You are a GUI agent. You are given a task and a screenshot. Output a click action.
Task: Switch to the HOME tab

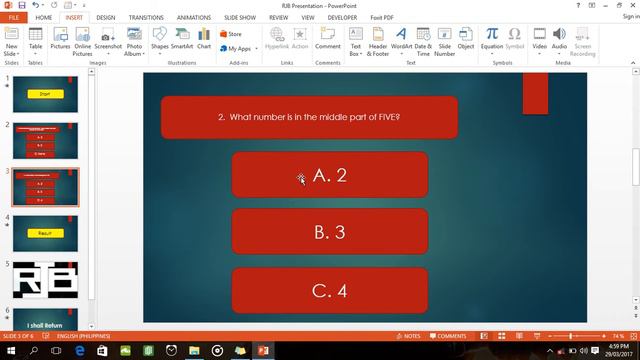[44, 18]
